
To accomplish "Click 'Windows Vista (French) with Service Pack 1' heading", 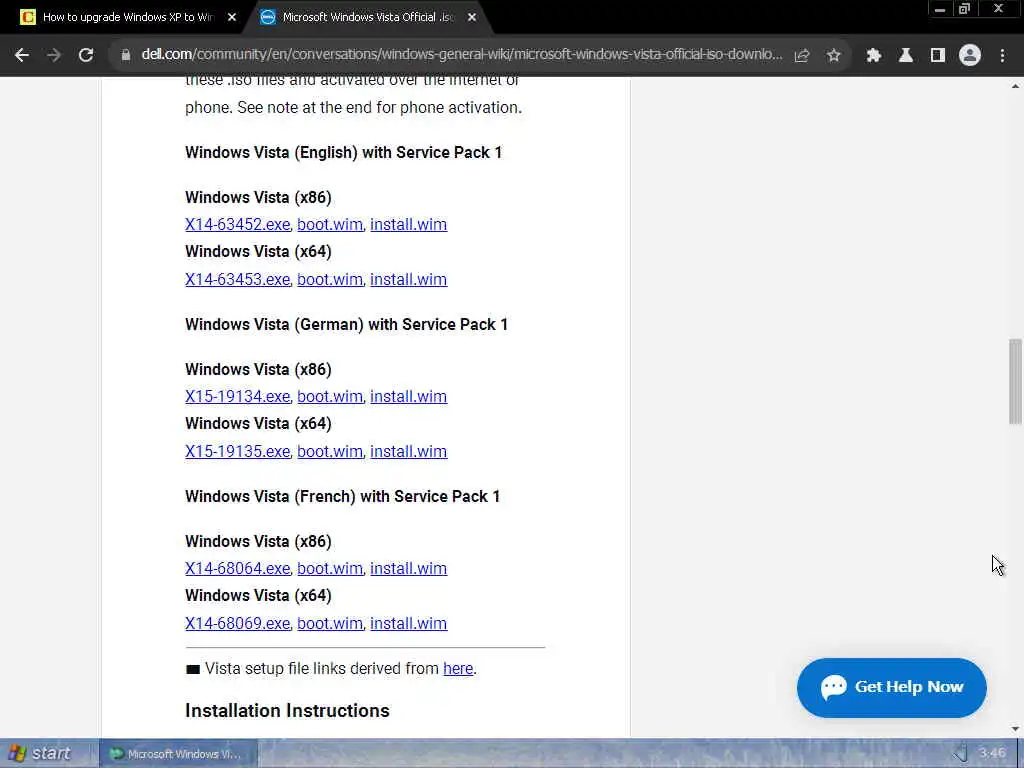I will [x=342, y=496].
